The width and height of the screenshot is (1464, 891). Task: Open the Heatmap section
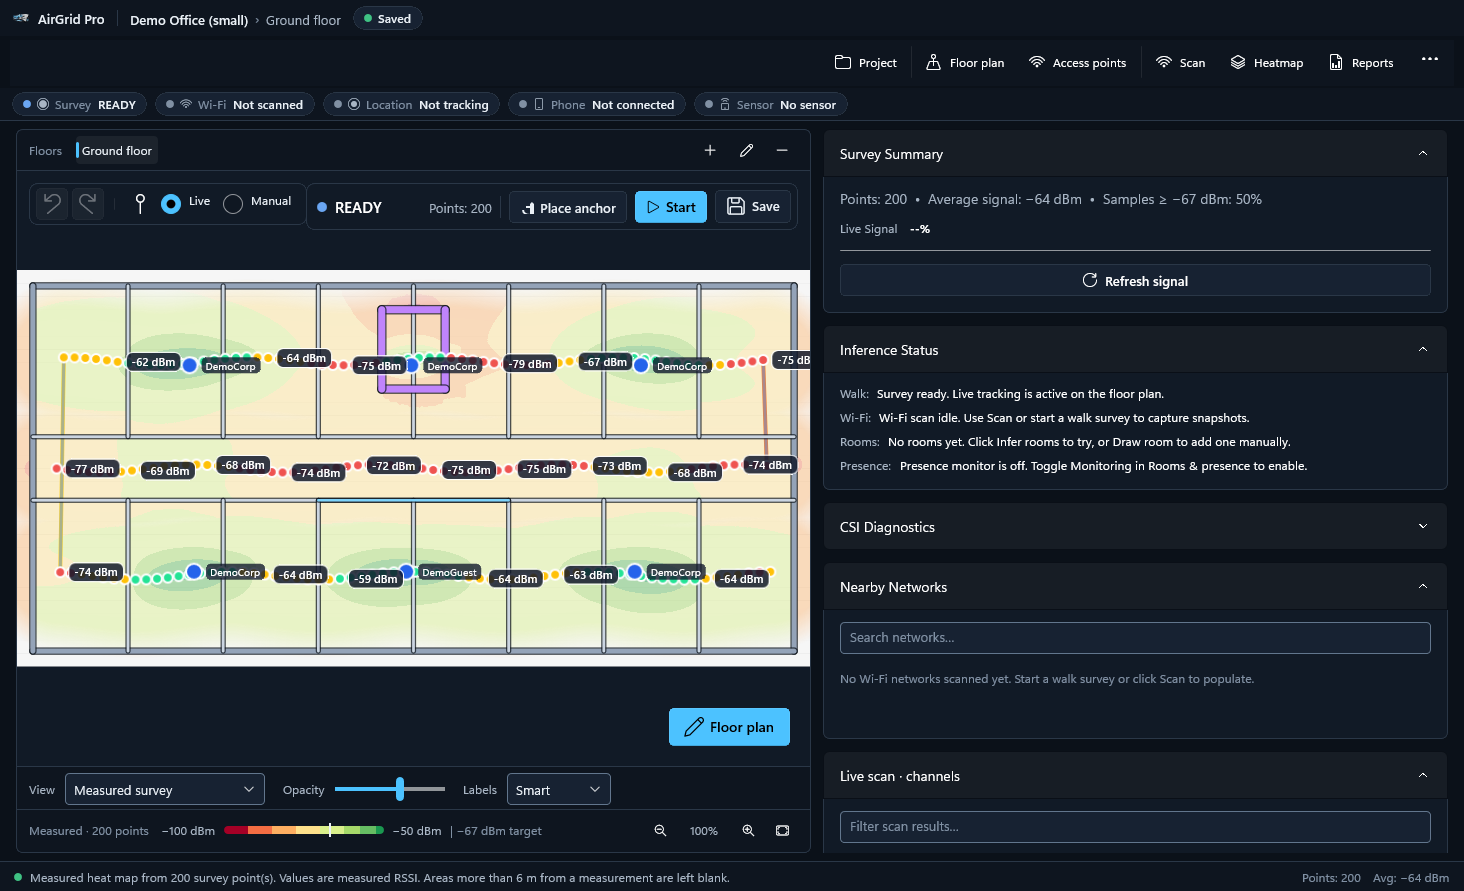tap(1267, 62)
